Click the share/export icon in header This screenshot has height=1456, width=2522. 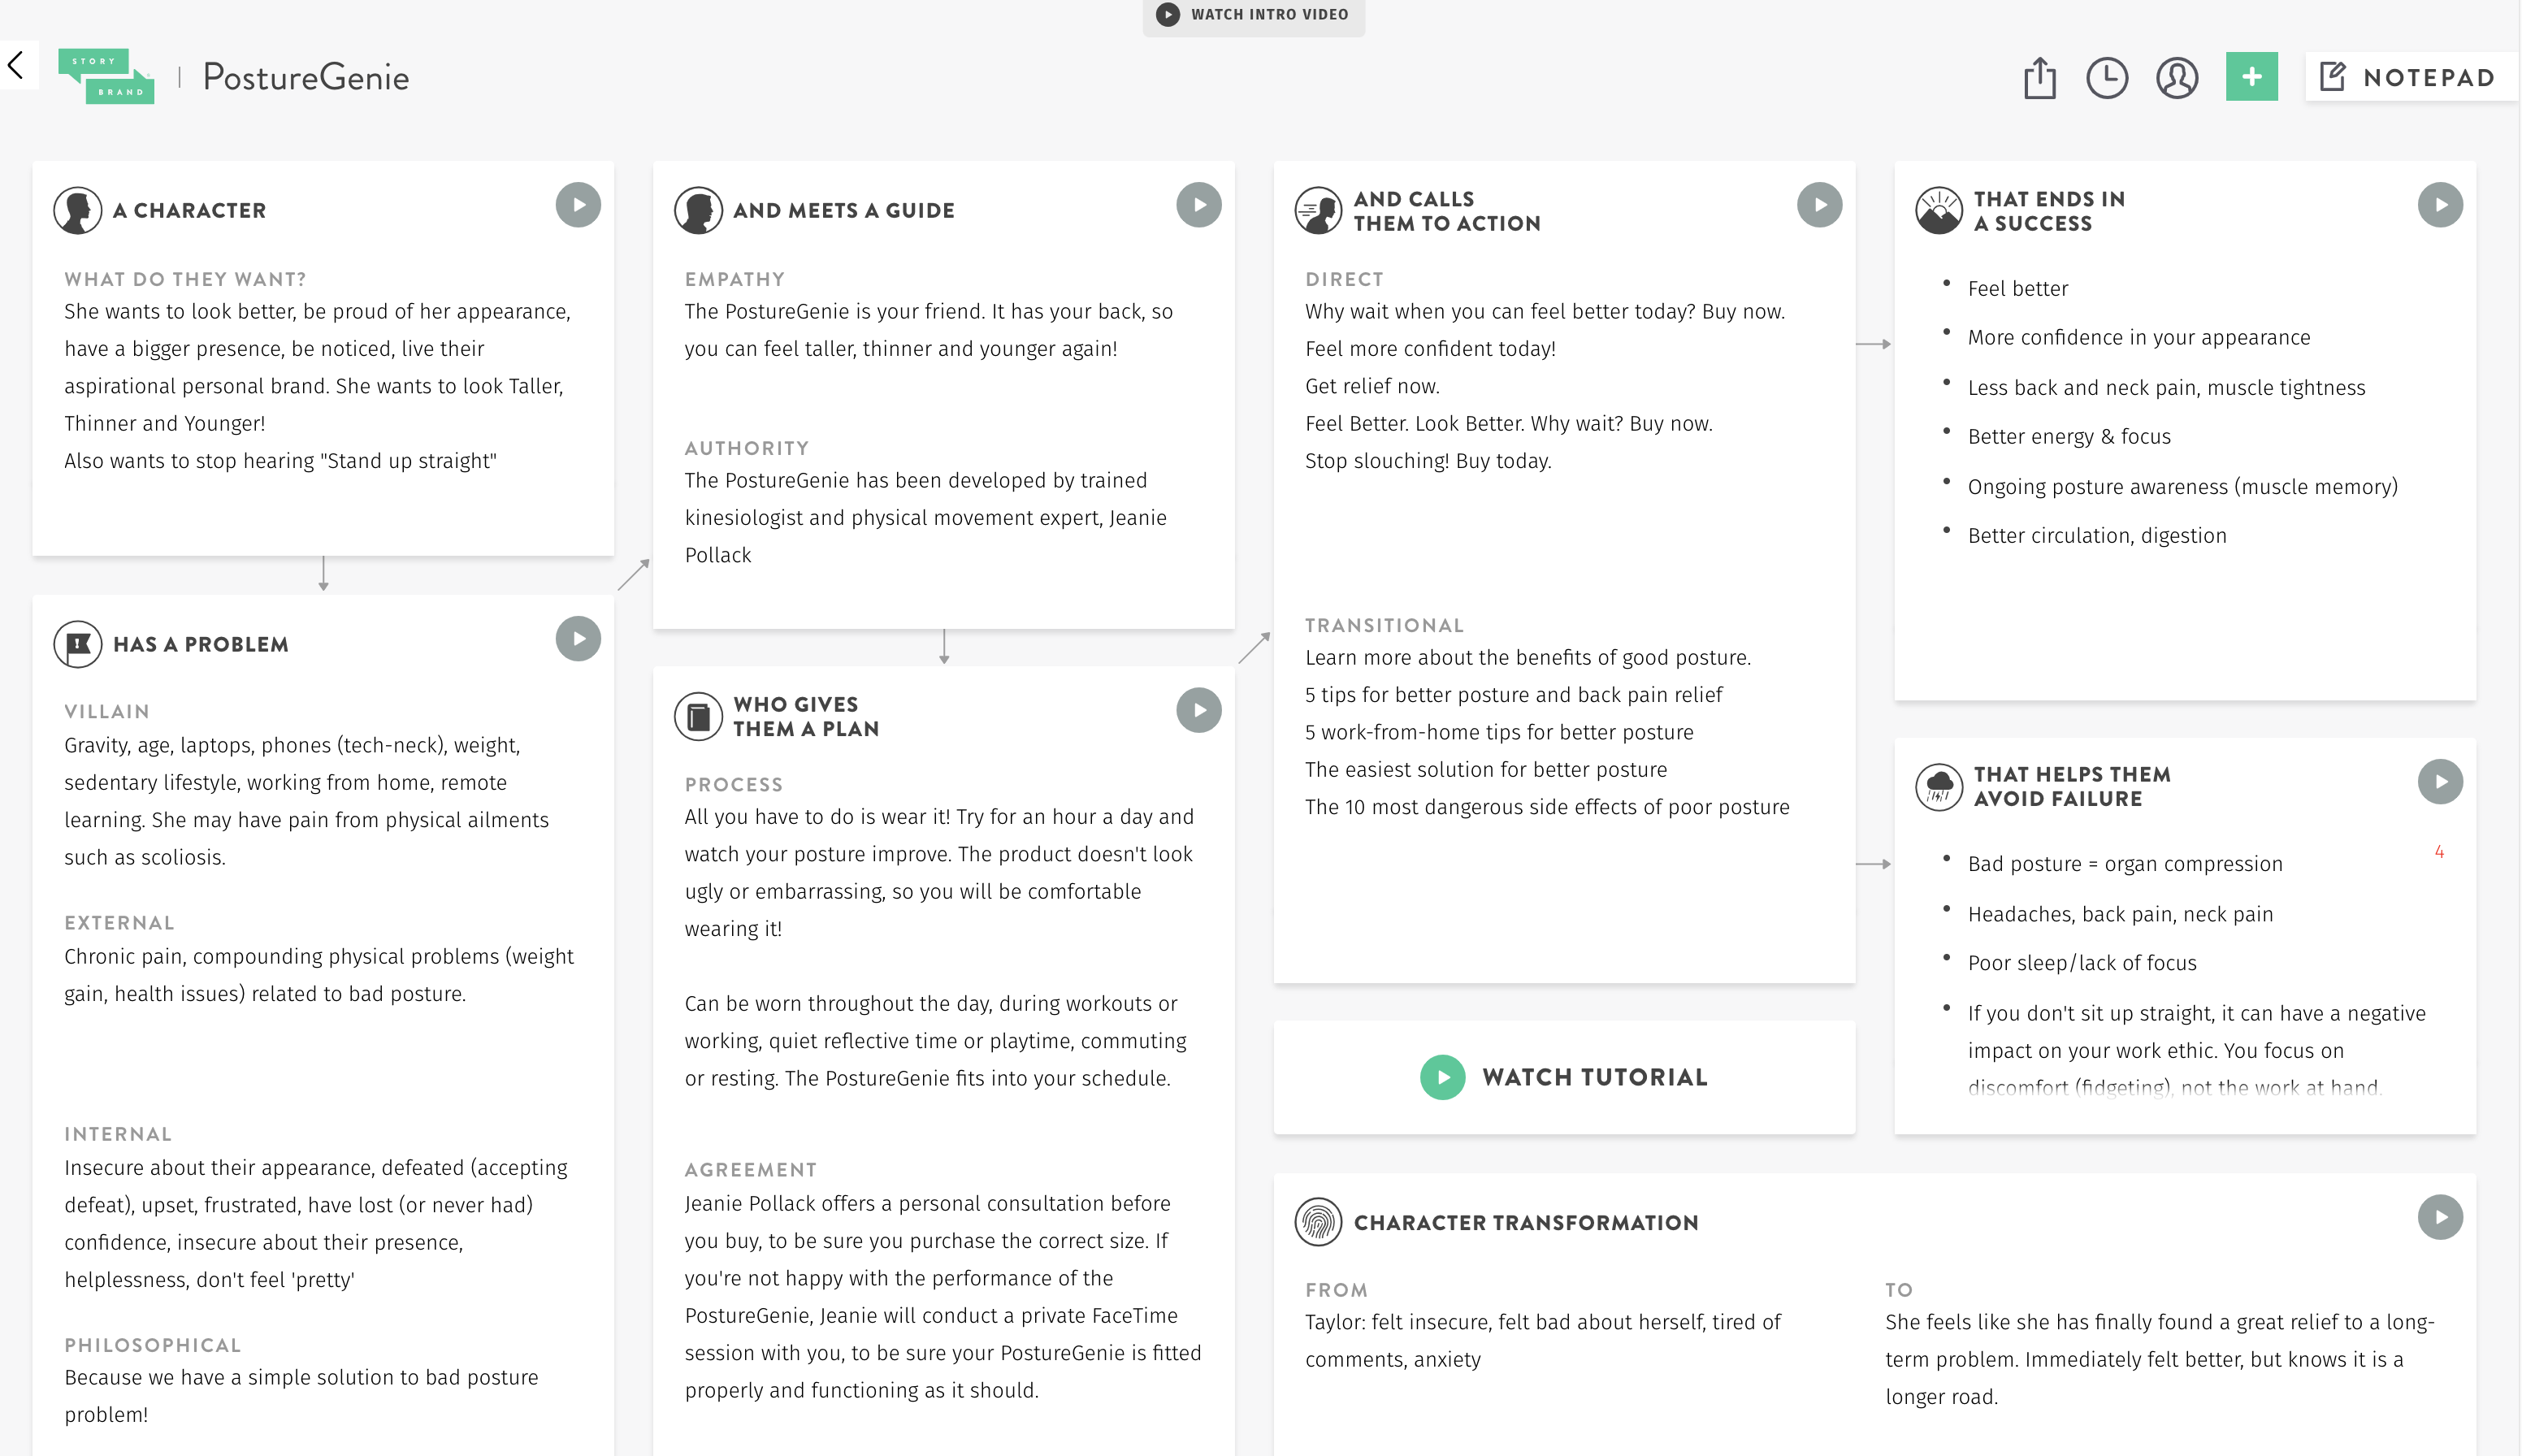pos(2039,78)
